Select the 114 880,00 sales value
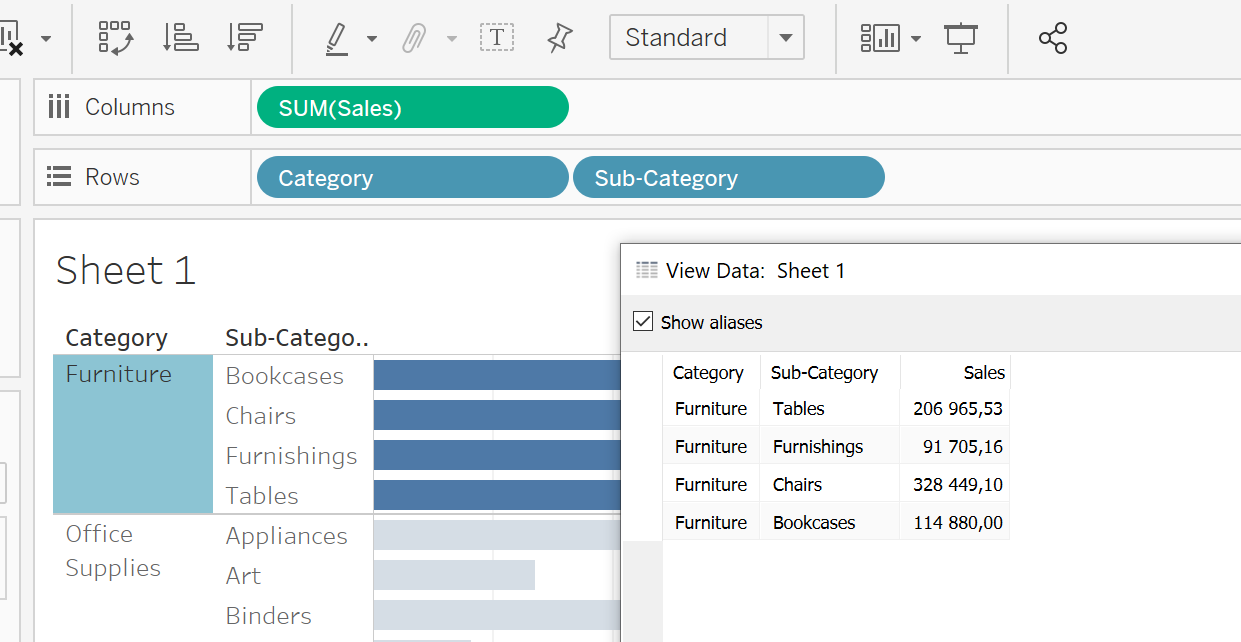Screen dimensions: 1241x642 pyautogui.click(x=958, y=522)
